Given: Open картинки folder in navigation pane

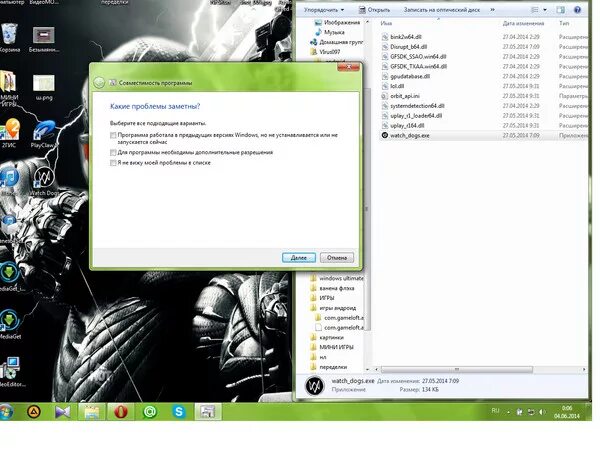Looking at the screenshot, I should click(x=331, y=338).
